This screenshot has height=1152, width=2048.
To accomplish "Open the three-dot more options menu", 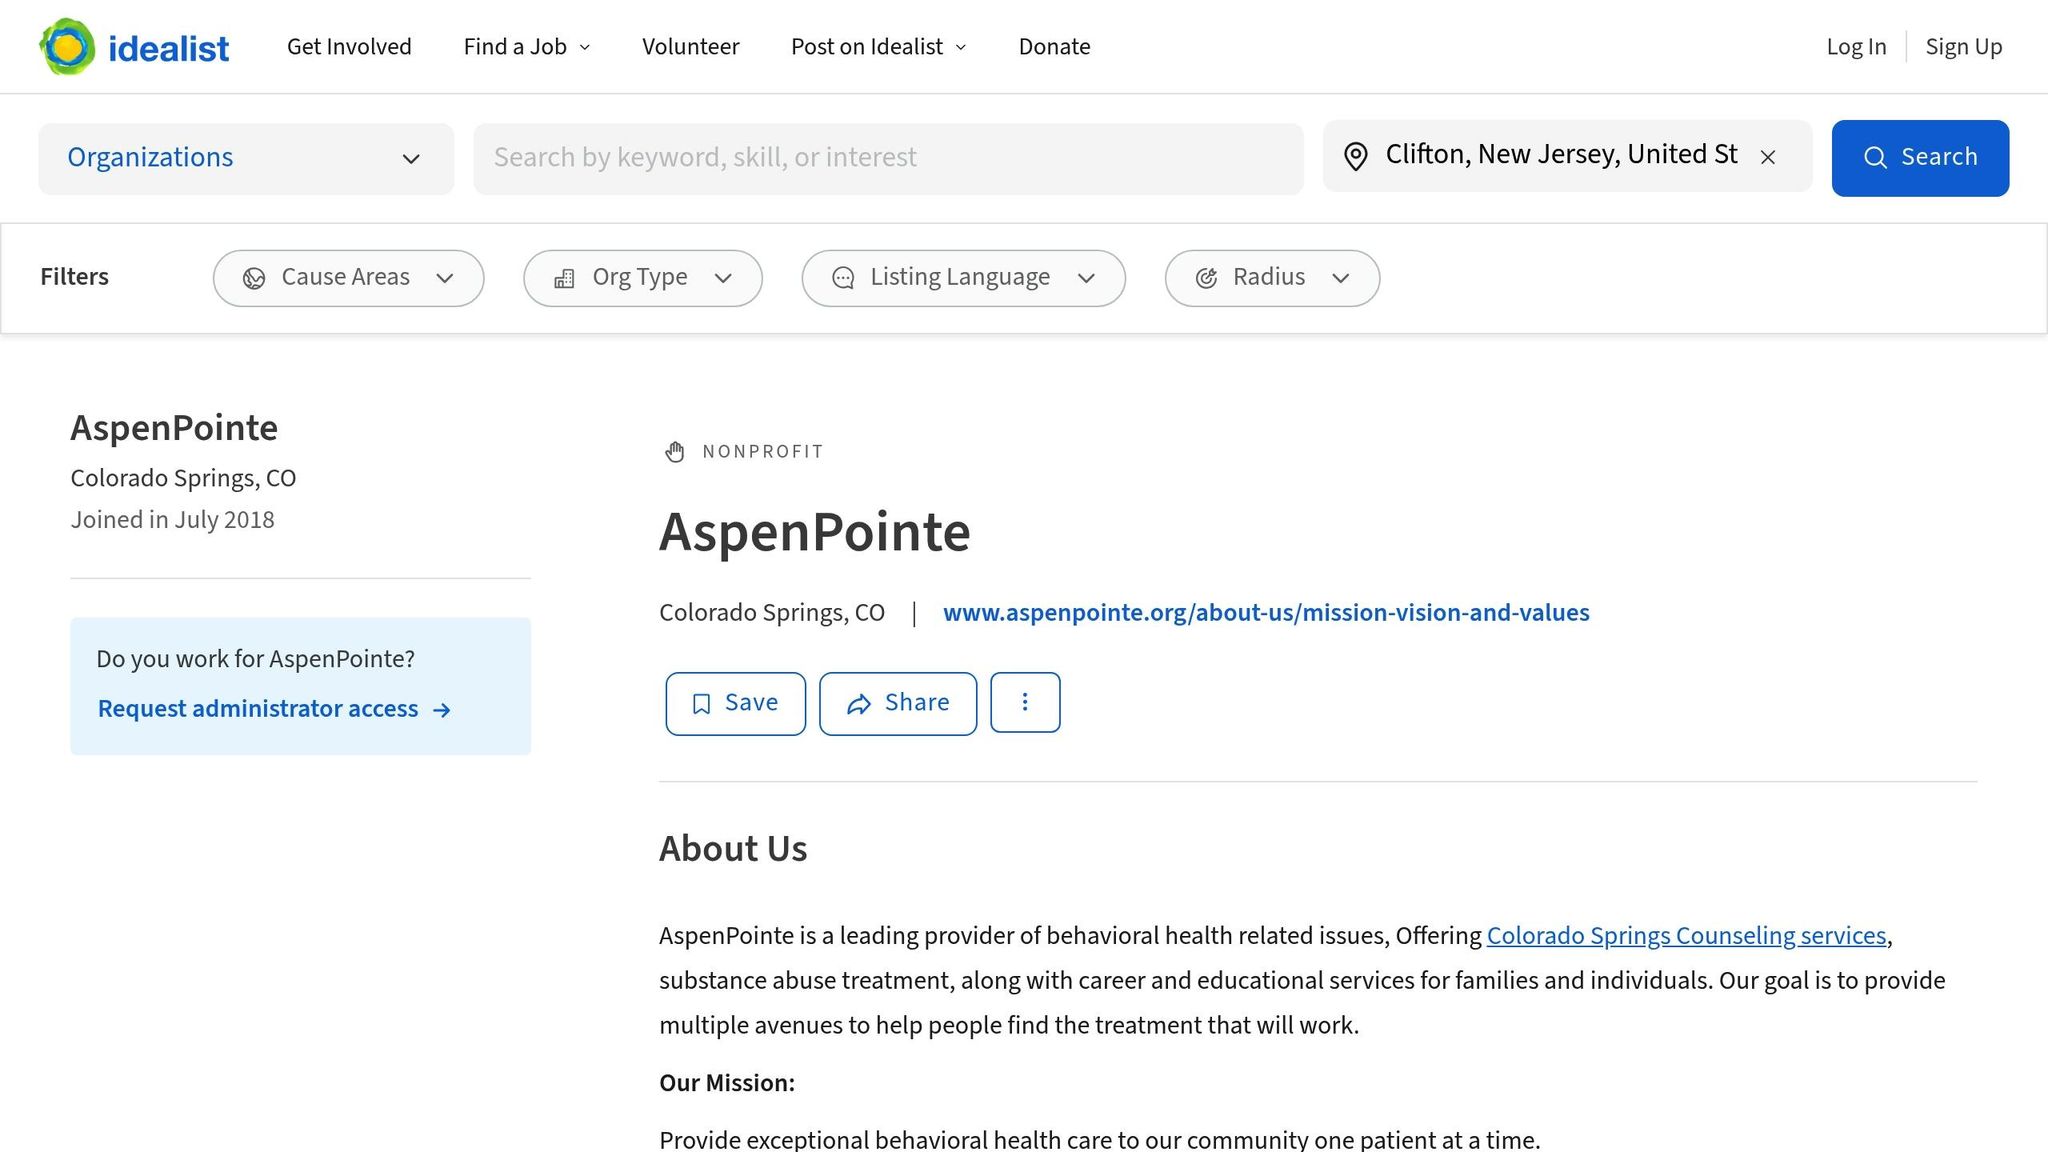I will (1025, 702).
